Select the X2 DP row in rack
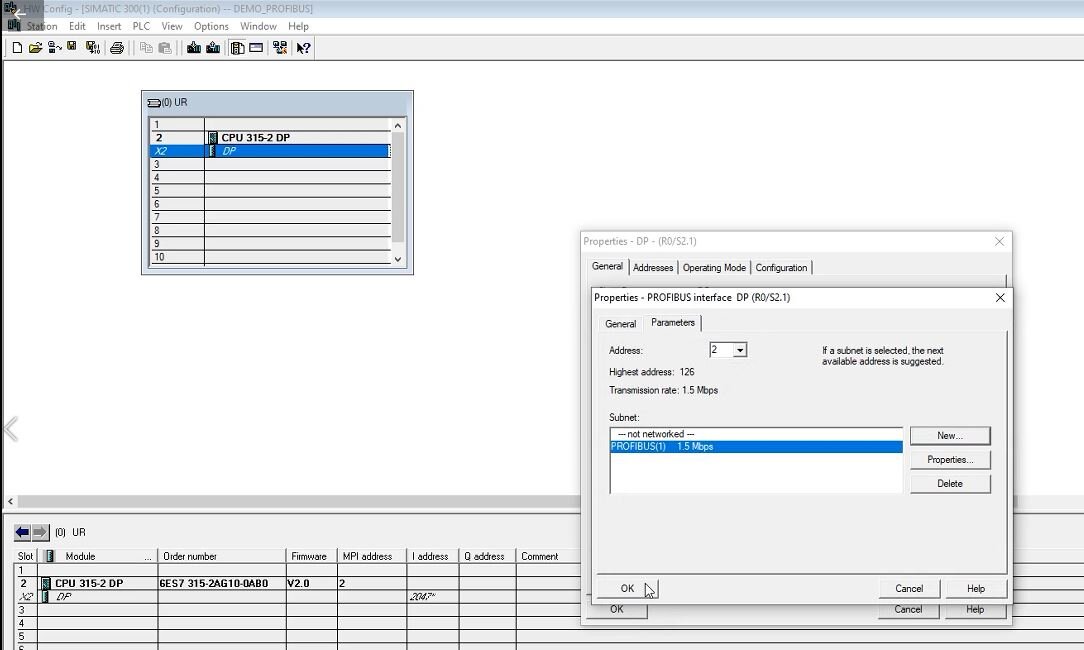This screenshot has height=650, width=1084. pos(270,151)
